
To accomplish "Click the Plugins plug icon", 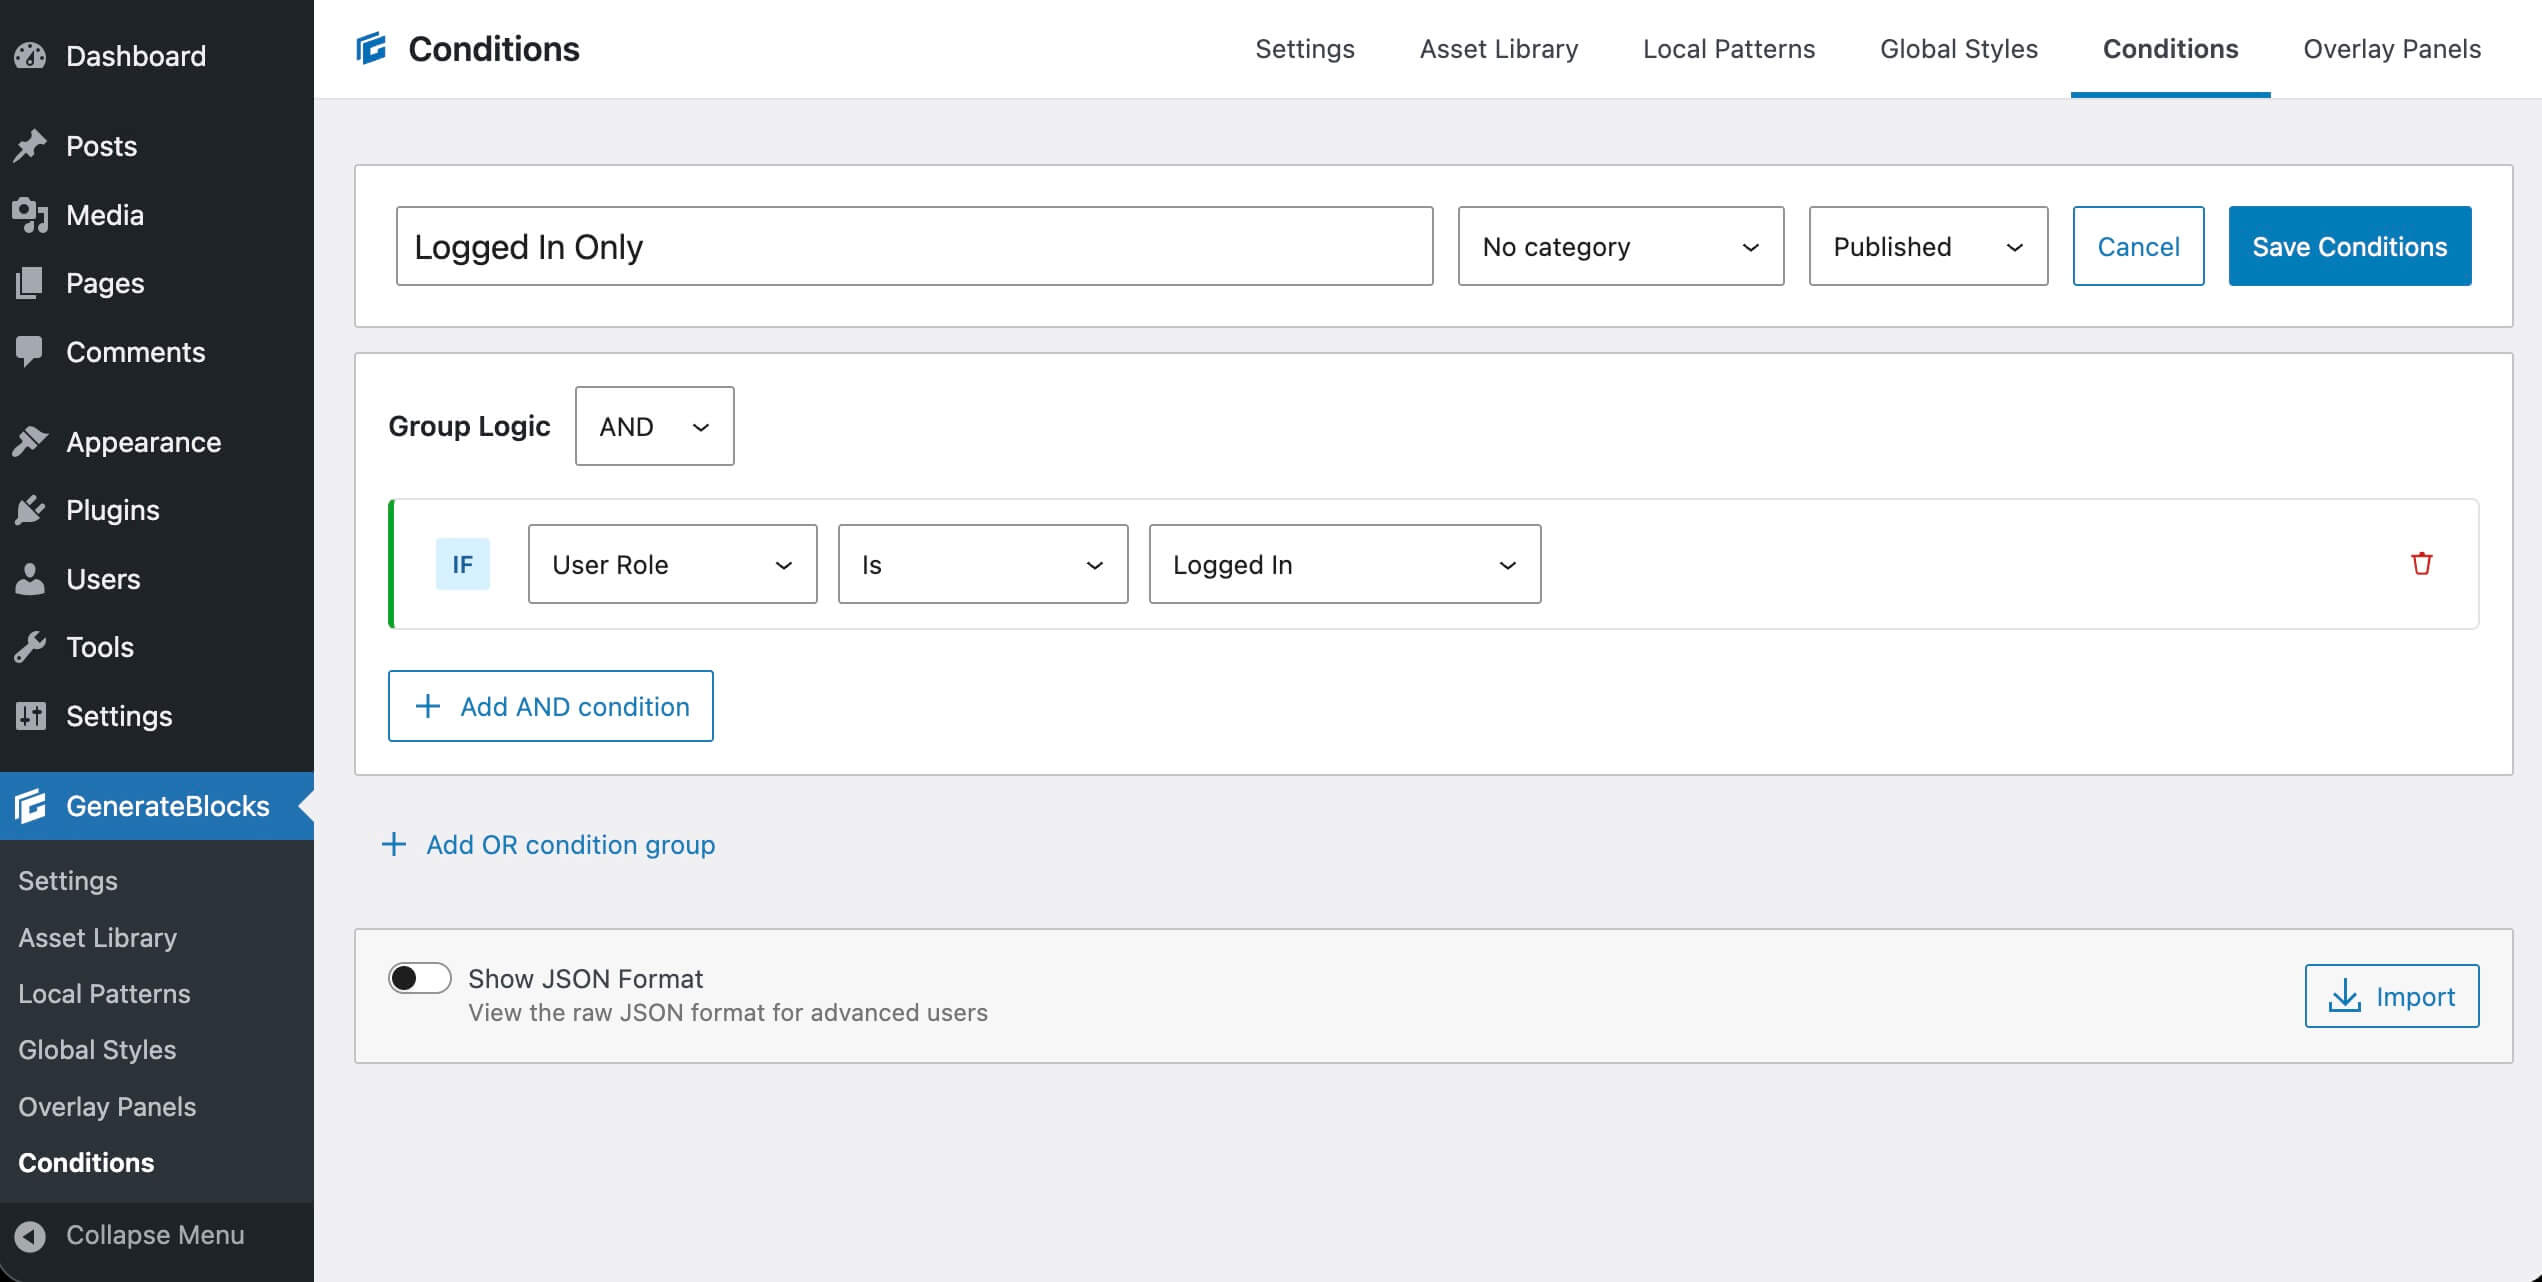I will [x=30, y=510].
